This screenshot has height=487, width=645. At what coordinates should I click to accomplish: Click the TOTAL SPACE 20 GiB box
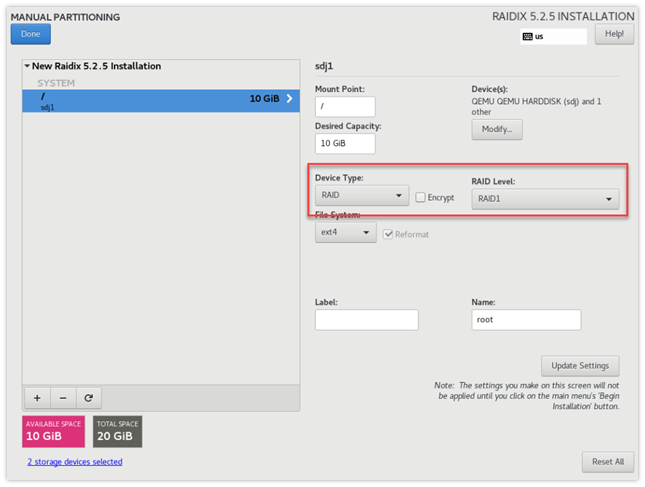coord(118,431)
